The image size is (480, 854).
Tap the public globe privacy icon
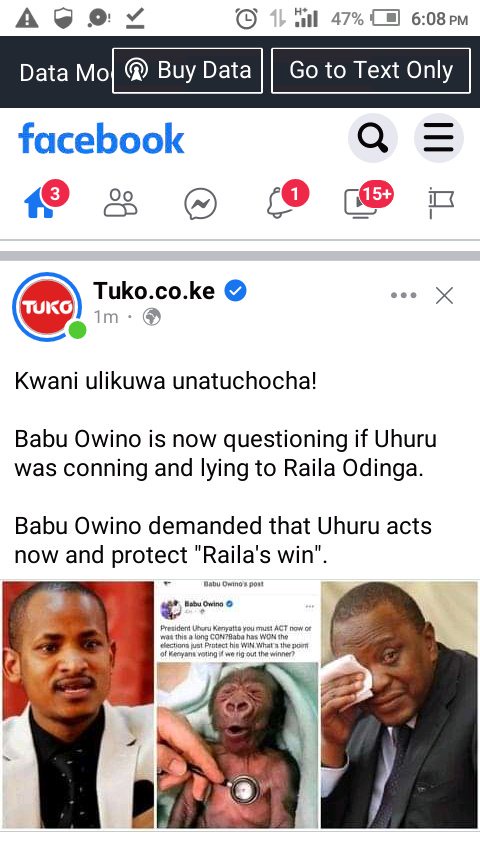pos(151,317)
